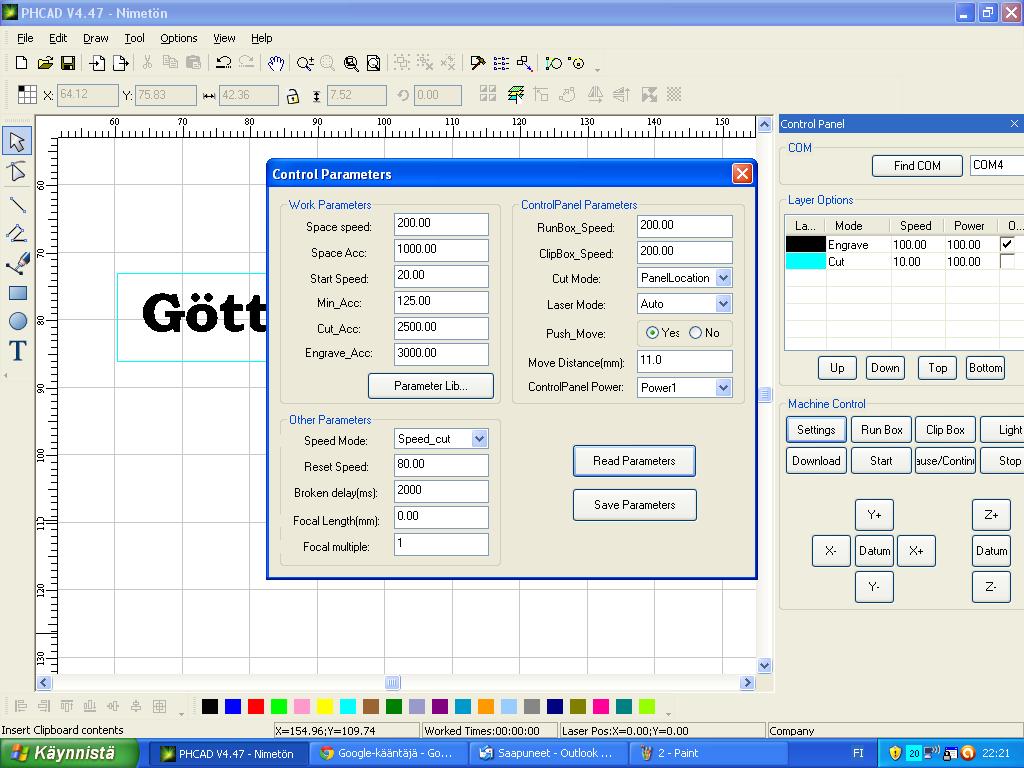Screen dimensions: 1024x768
Task: Uncheck the Engrave layer output checkbox
Action: (1007, 244)
